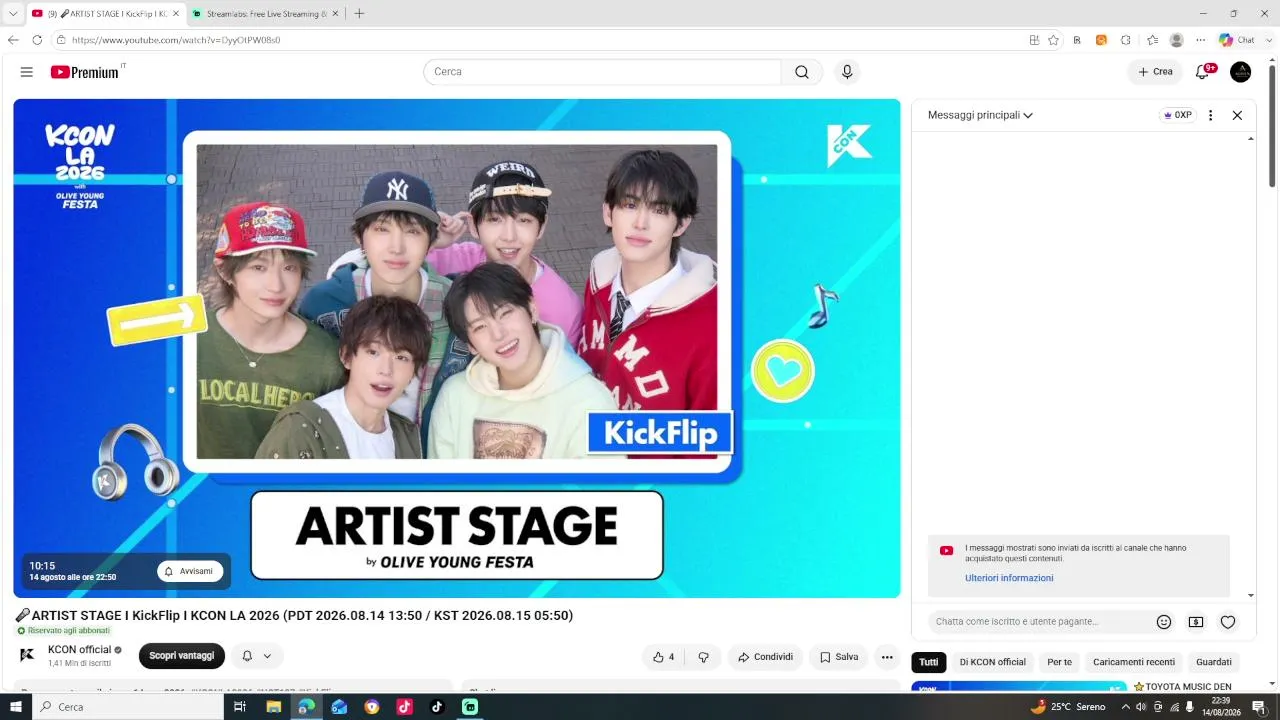Dislike the video with thumbs down
Image resolution: width=1280 pixels, height=720 pixels.
pos(703,657)
